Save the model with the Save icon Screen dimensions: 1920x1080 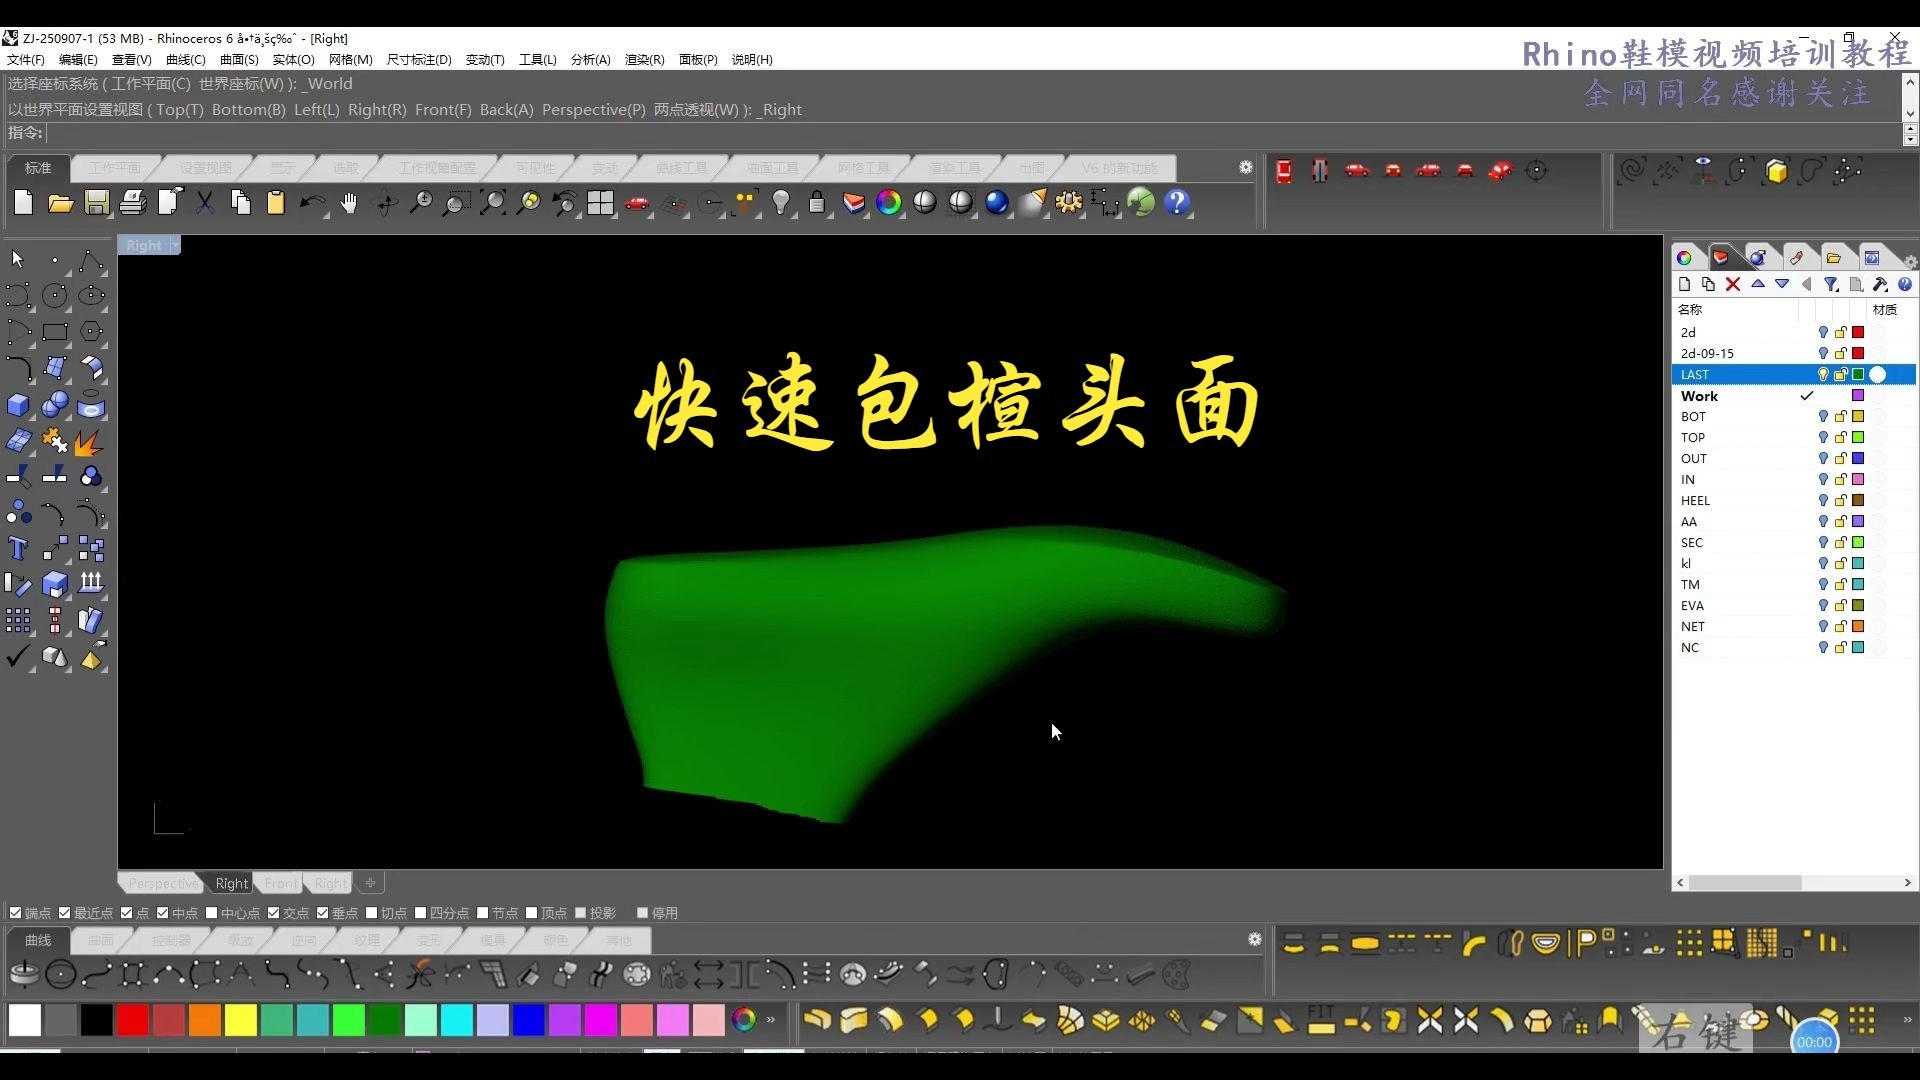[96, 203]
